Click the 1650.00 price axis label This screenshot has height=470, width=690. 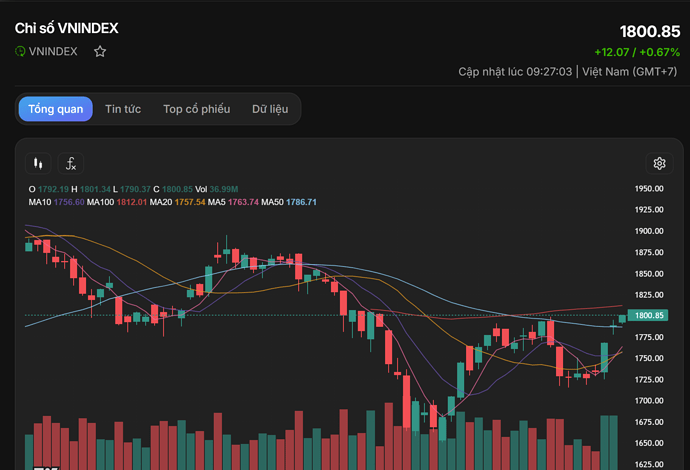[649, 443]
